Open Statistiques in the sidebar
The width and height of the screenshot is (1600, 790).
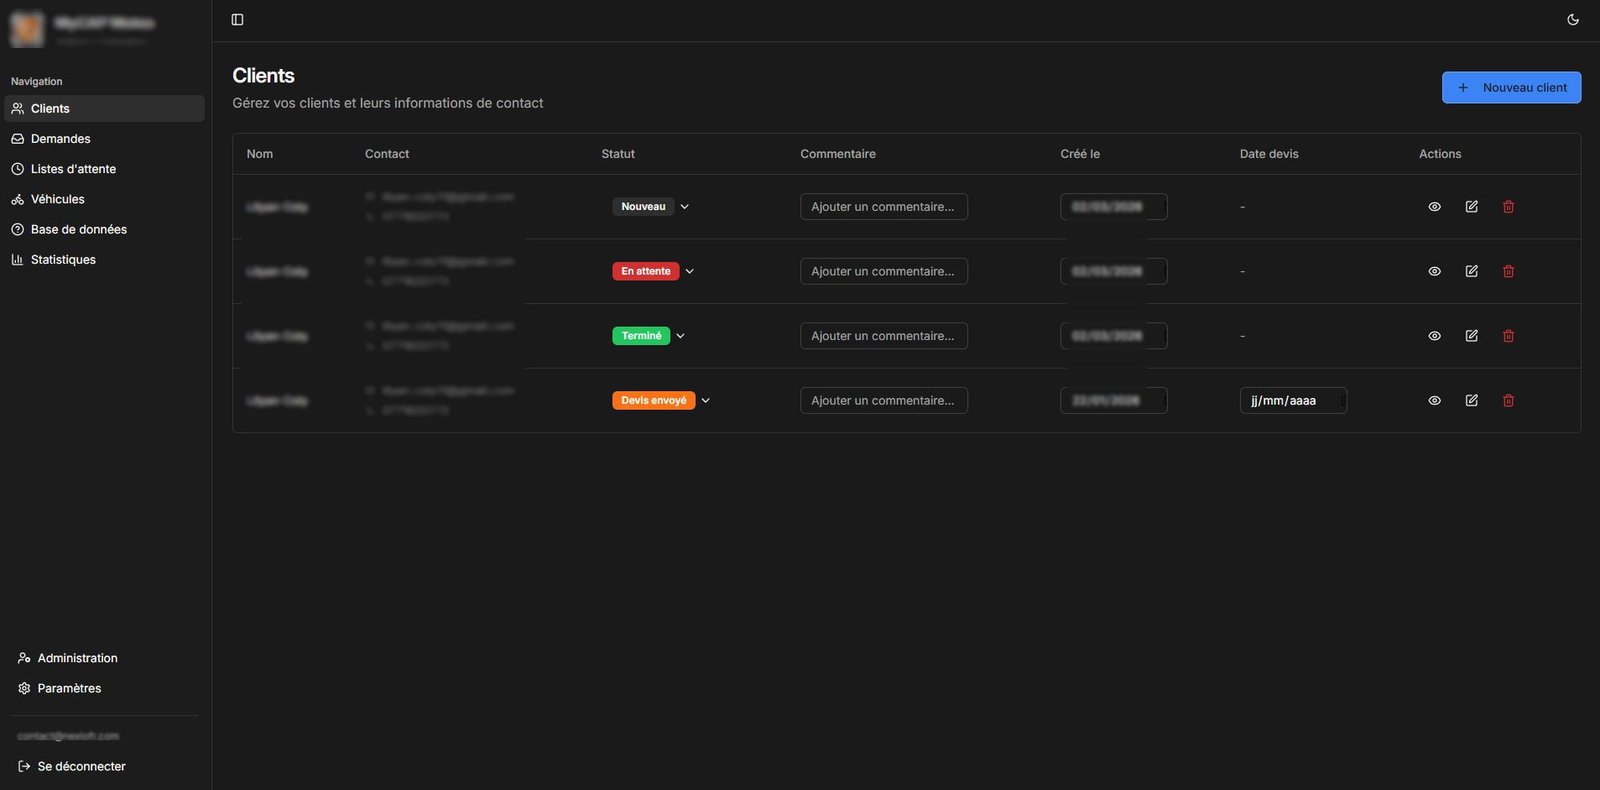click(x=105, y=259)
